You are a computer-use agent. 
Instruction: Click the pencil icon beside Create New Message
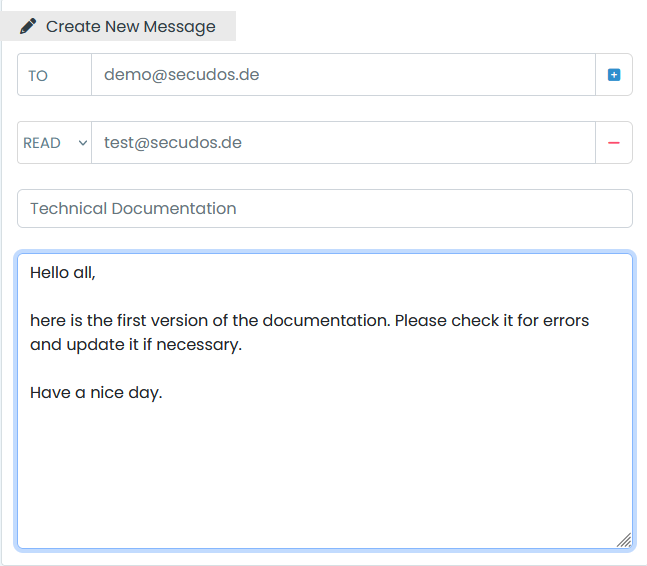[28, 26]
